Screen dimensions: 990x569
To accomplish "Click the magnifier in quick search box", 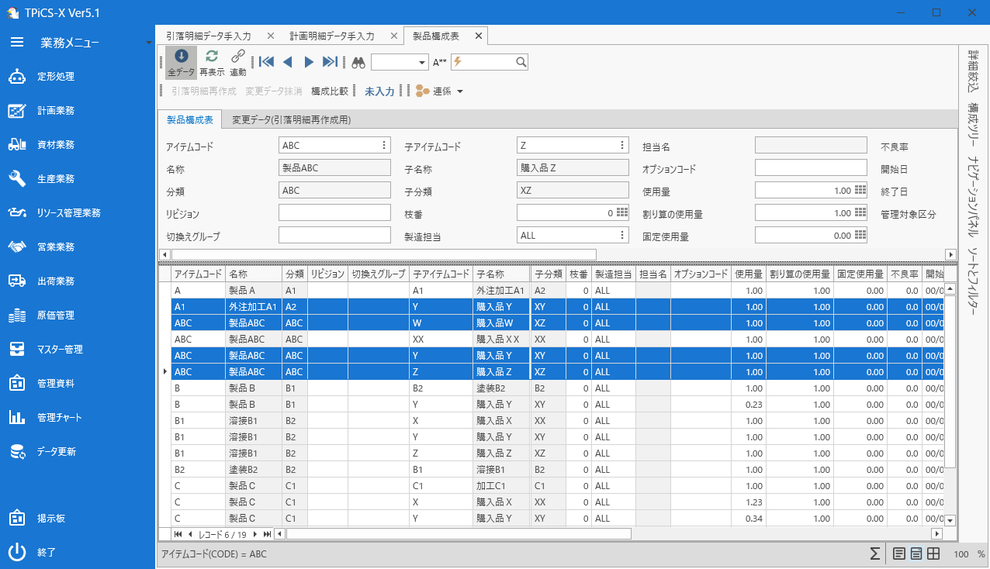I will click(521, 62).
